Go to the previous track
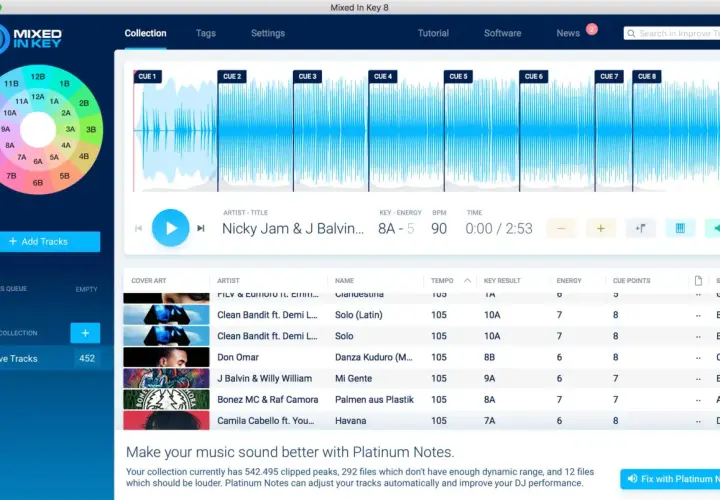 click(138, 228)
